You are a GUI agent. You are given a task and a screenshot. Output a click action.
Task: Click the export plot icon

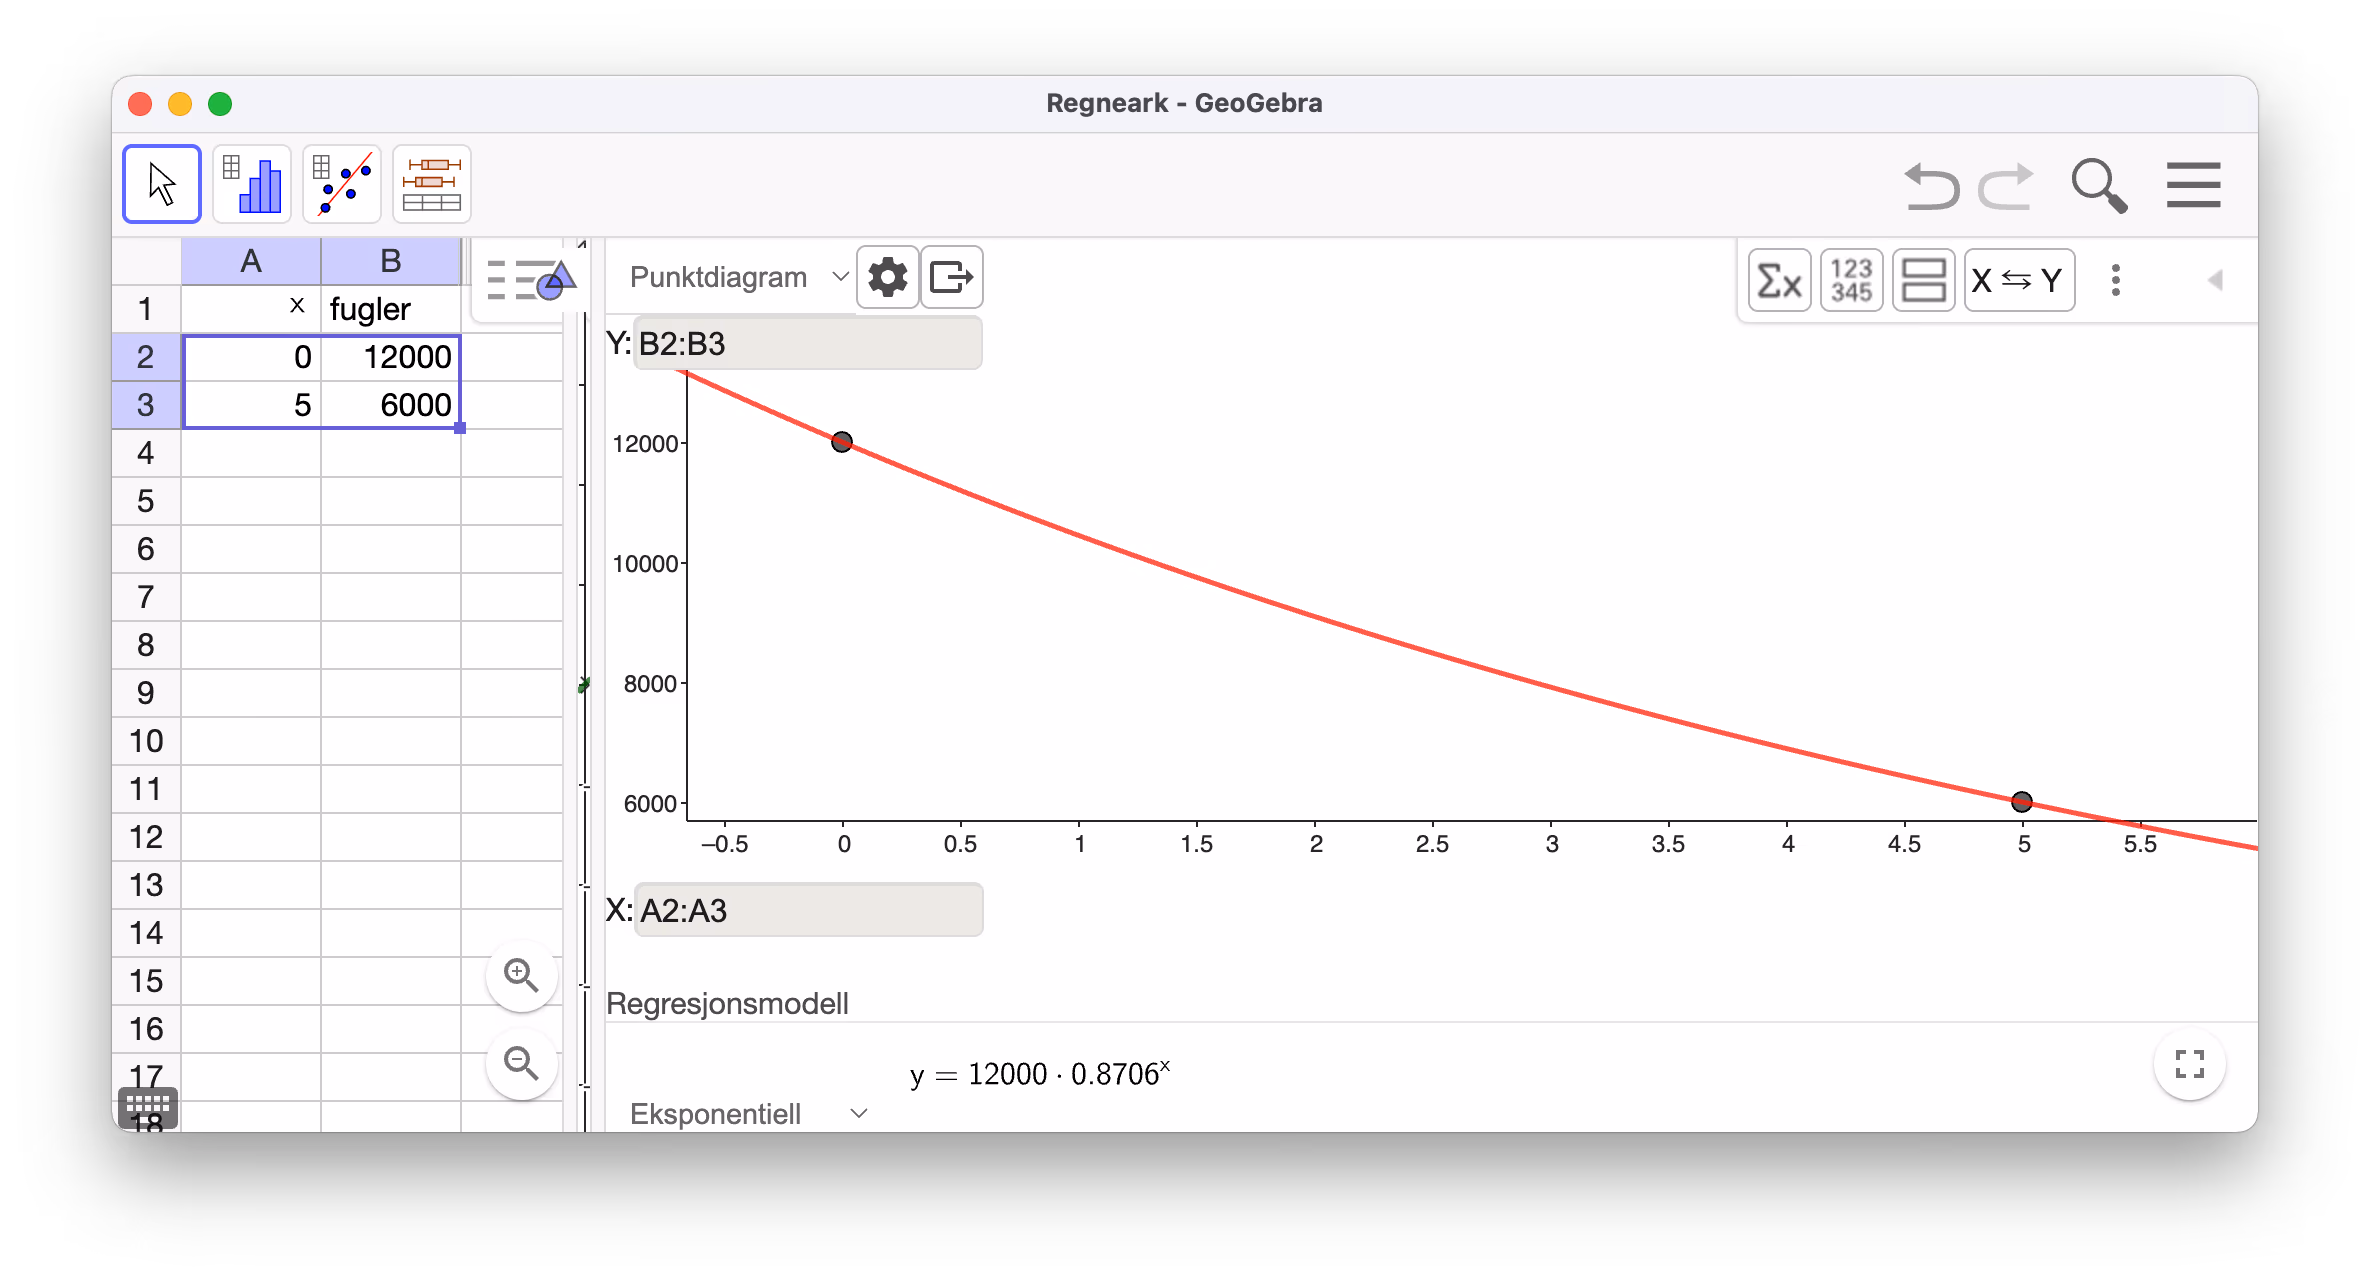coord(951,277)
